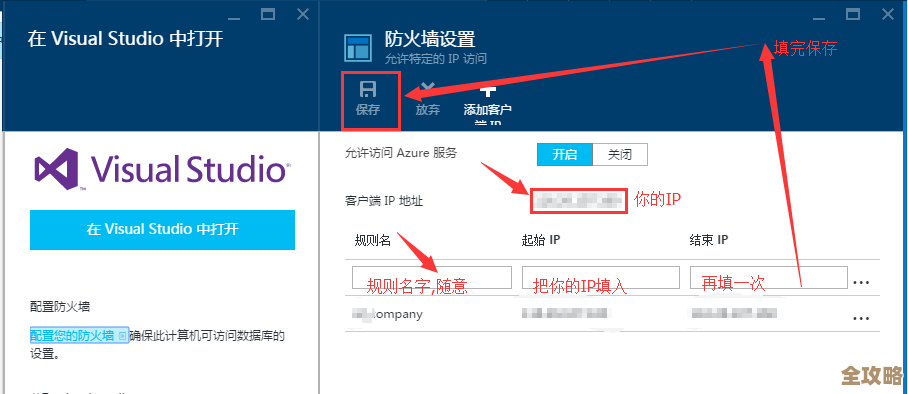This screenshot has width=908, height=394.
Task: Click the 客户端 IP 地址 label
Action: (x=384, y=200)
